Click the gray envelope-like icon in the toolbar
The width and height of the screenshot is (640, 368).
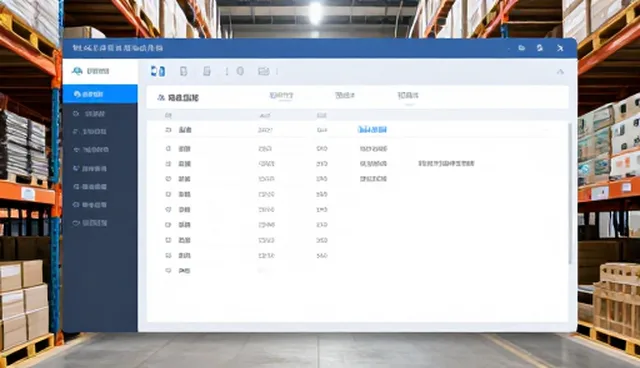(x=264, y=71)
